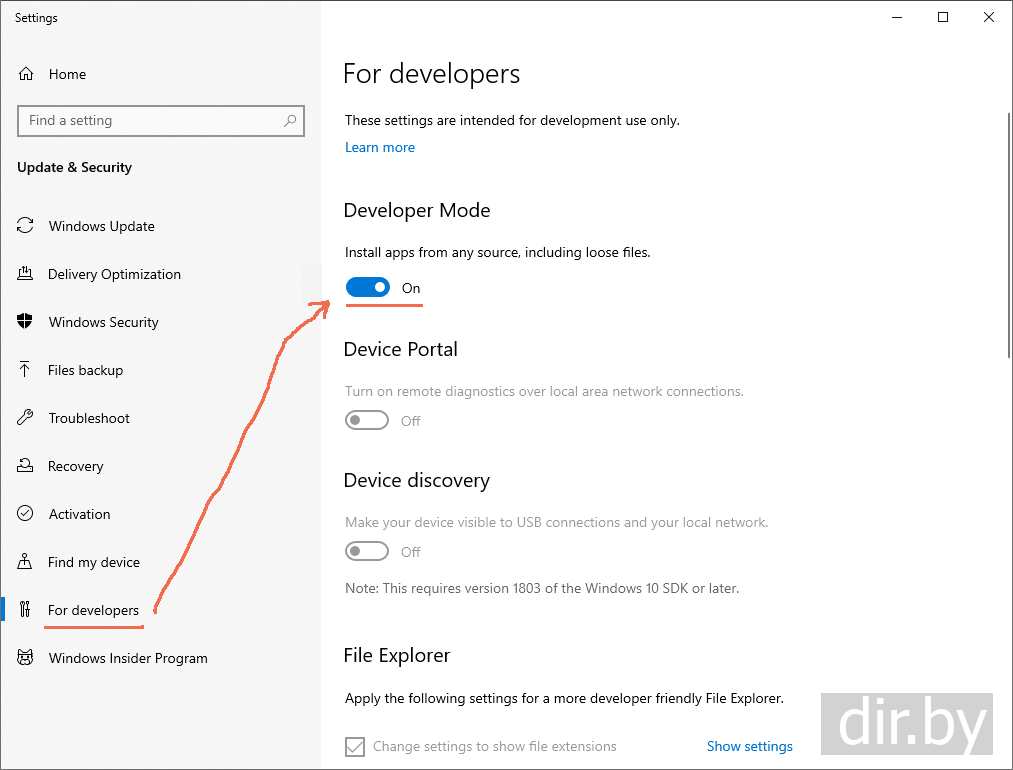Click into the Find a setting box
Screen dimensions: 1013x770
(150, 121)
